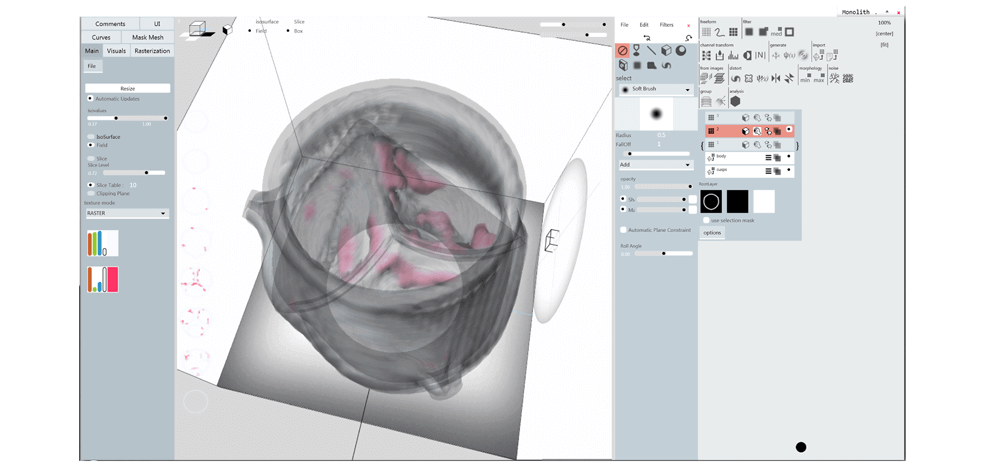Click the Resize button
The width and height of the screenshot is (990, 468).
[x=128, y=88]
